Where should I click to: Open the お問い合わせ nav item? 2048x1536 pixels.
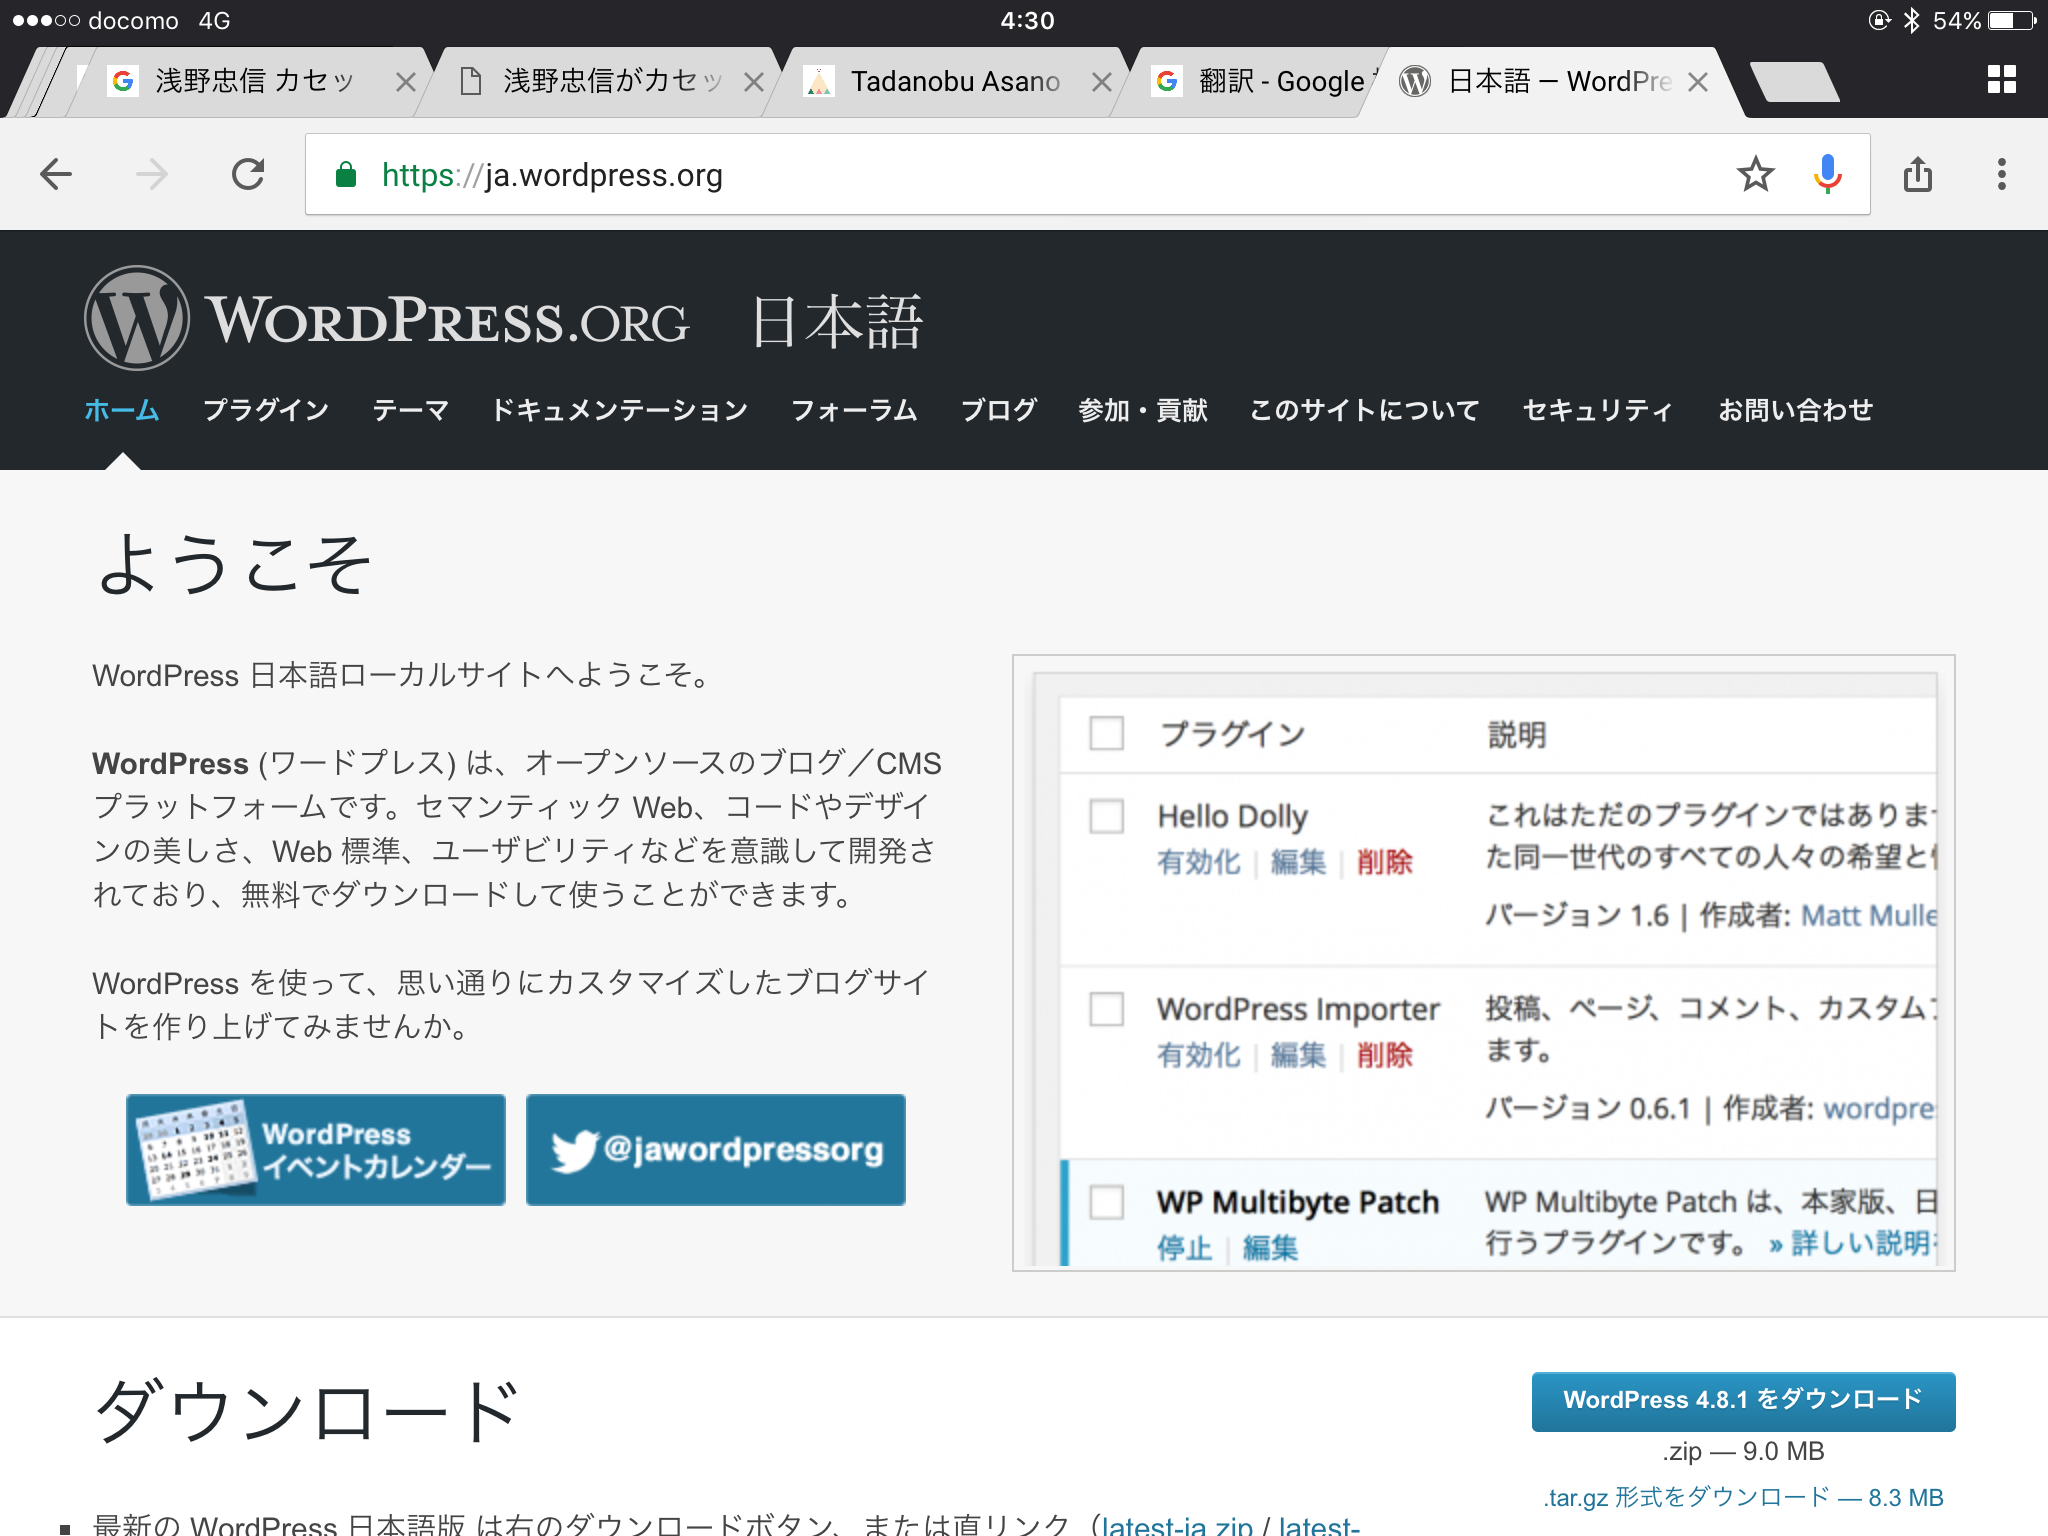(x=1795, y=410)
